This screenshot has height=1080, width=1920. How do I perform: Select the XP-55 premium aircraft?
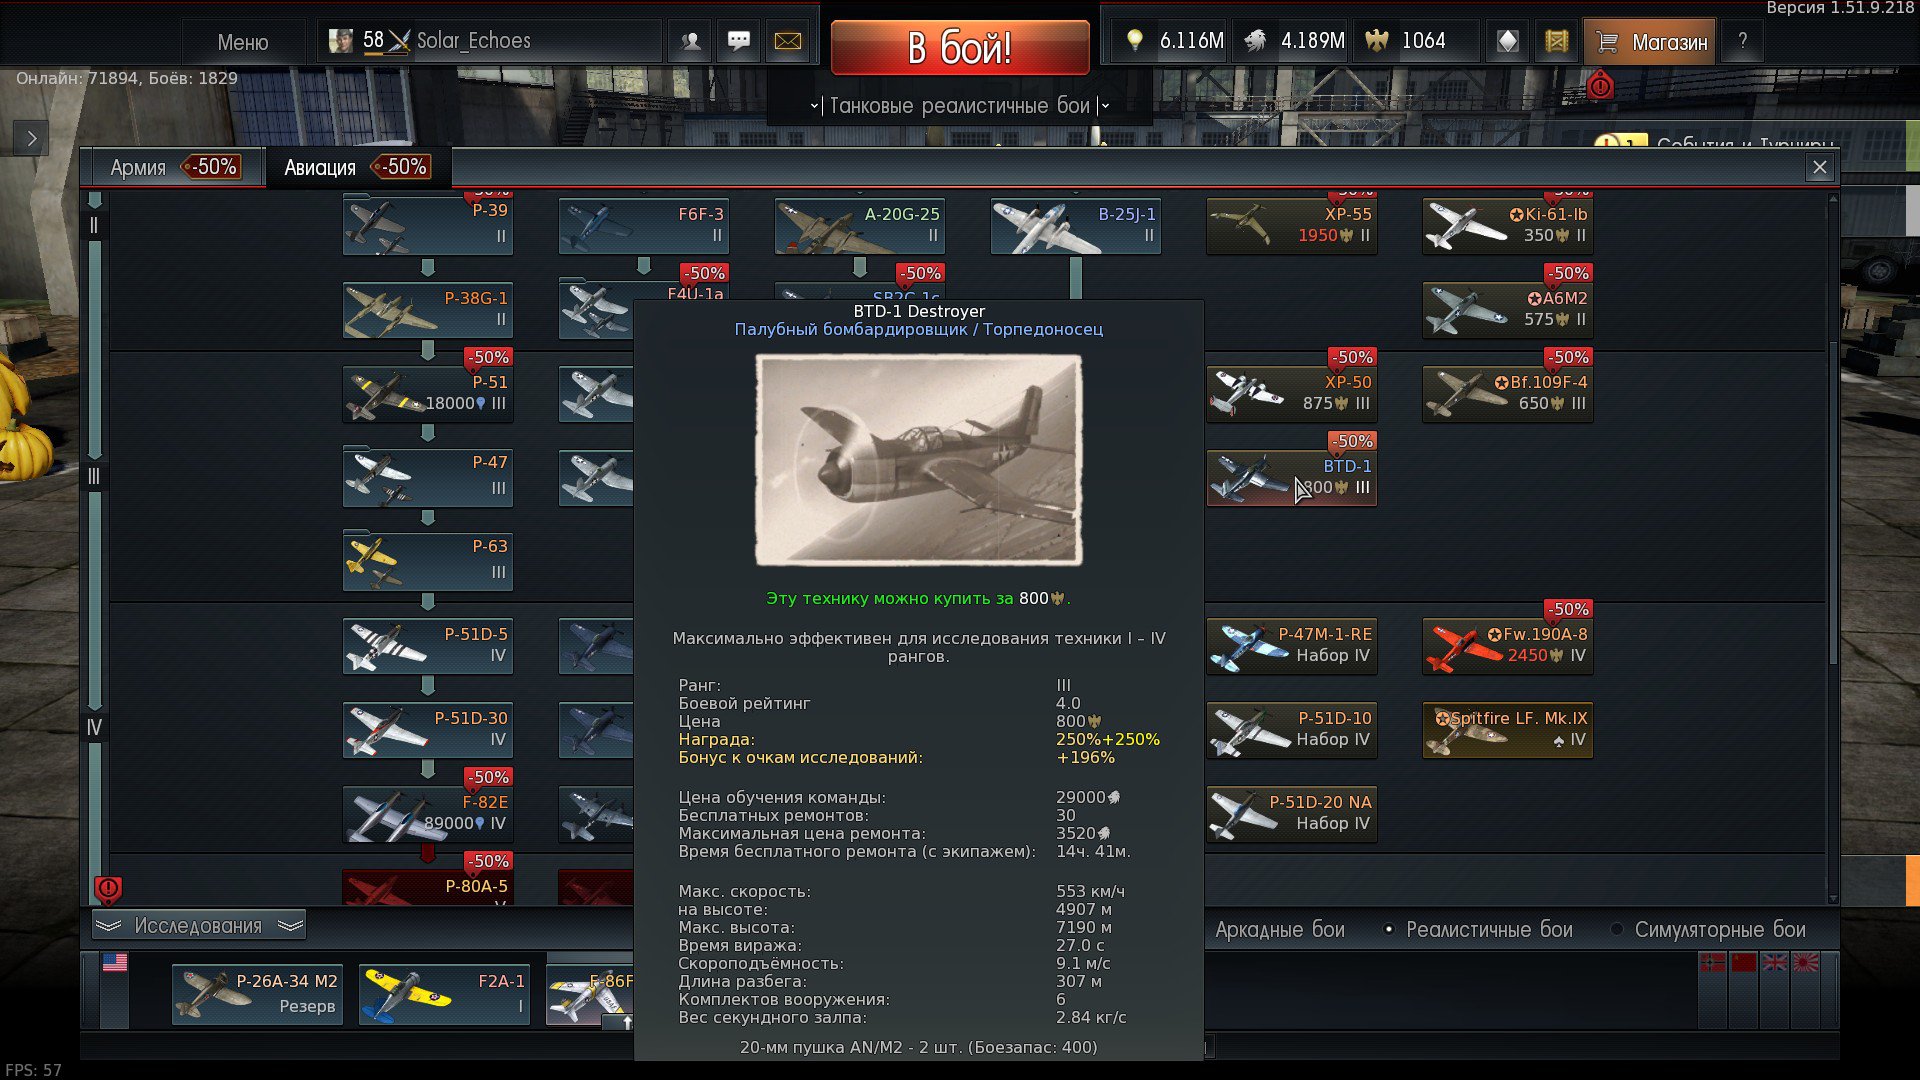[1292, 225]
